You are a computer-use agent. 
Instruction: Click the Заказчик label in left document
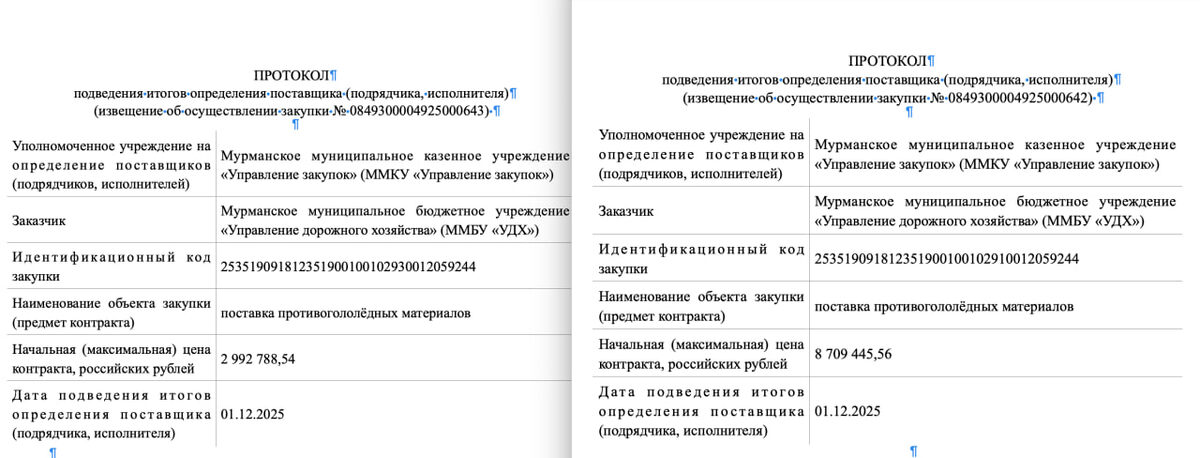point(39,220)
